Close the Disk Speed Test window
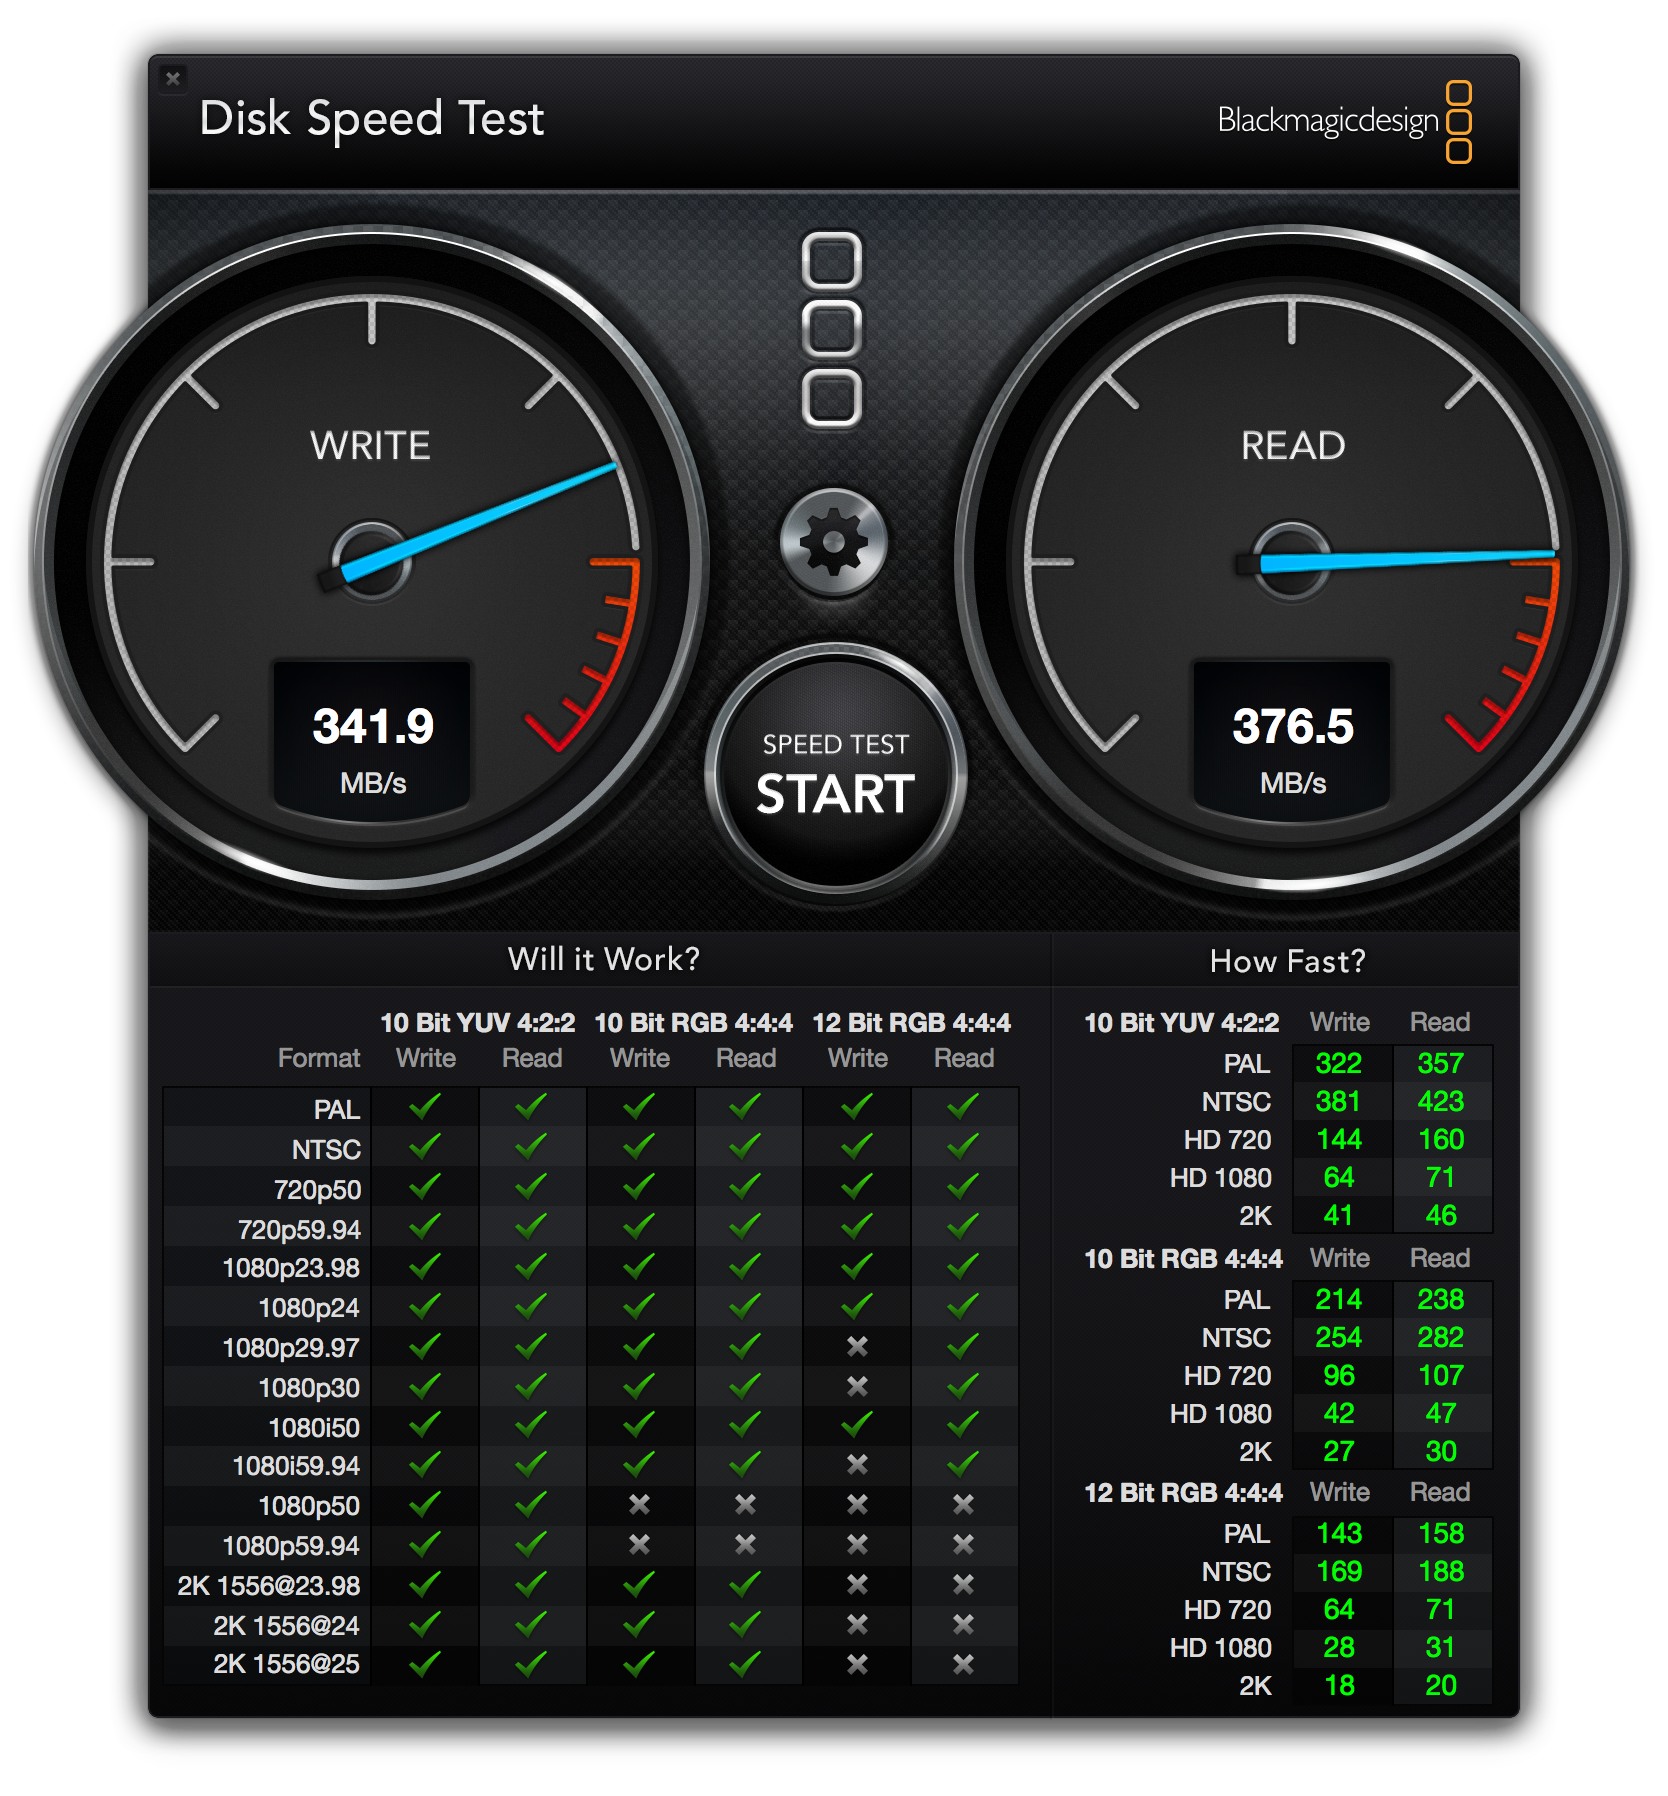 tap(173, 78)
